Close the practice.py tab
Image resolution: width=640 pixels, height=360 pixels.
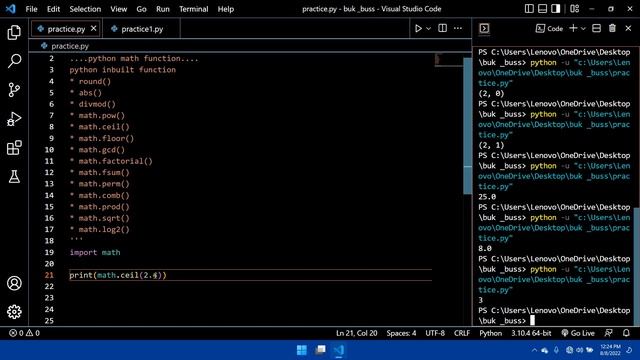click(93, 29)
